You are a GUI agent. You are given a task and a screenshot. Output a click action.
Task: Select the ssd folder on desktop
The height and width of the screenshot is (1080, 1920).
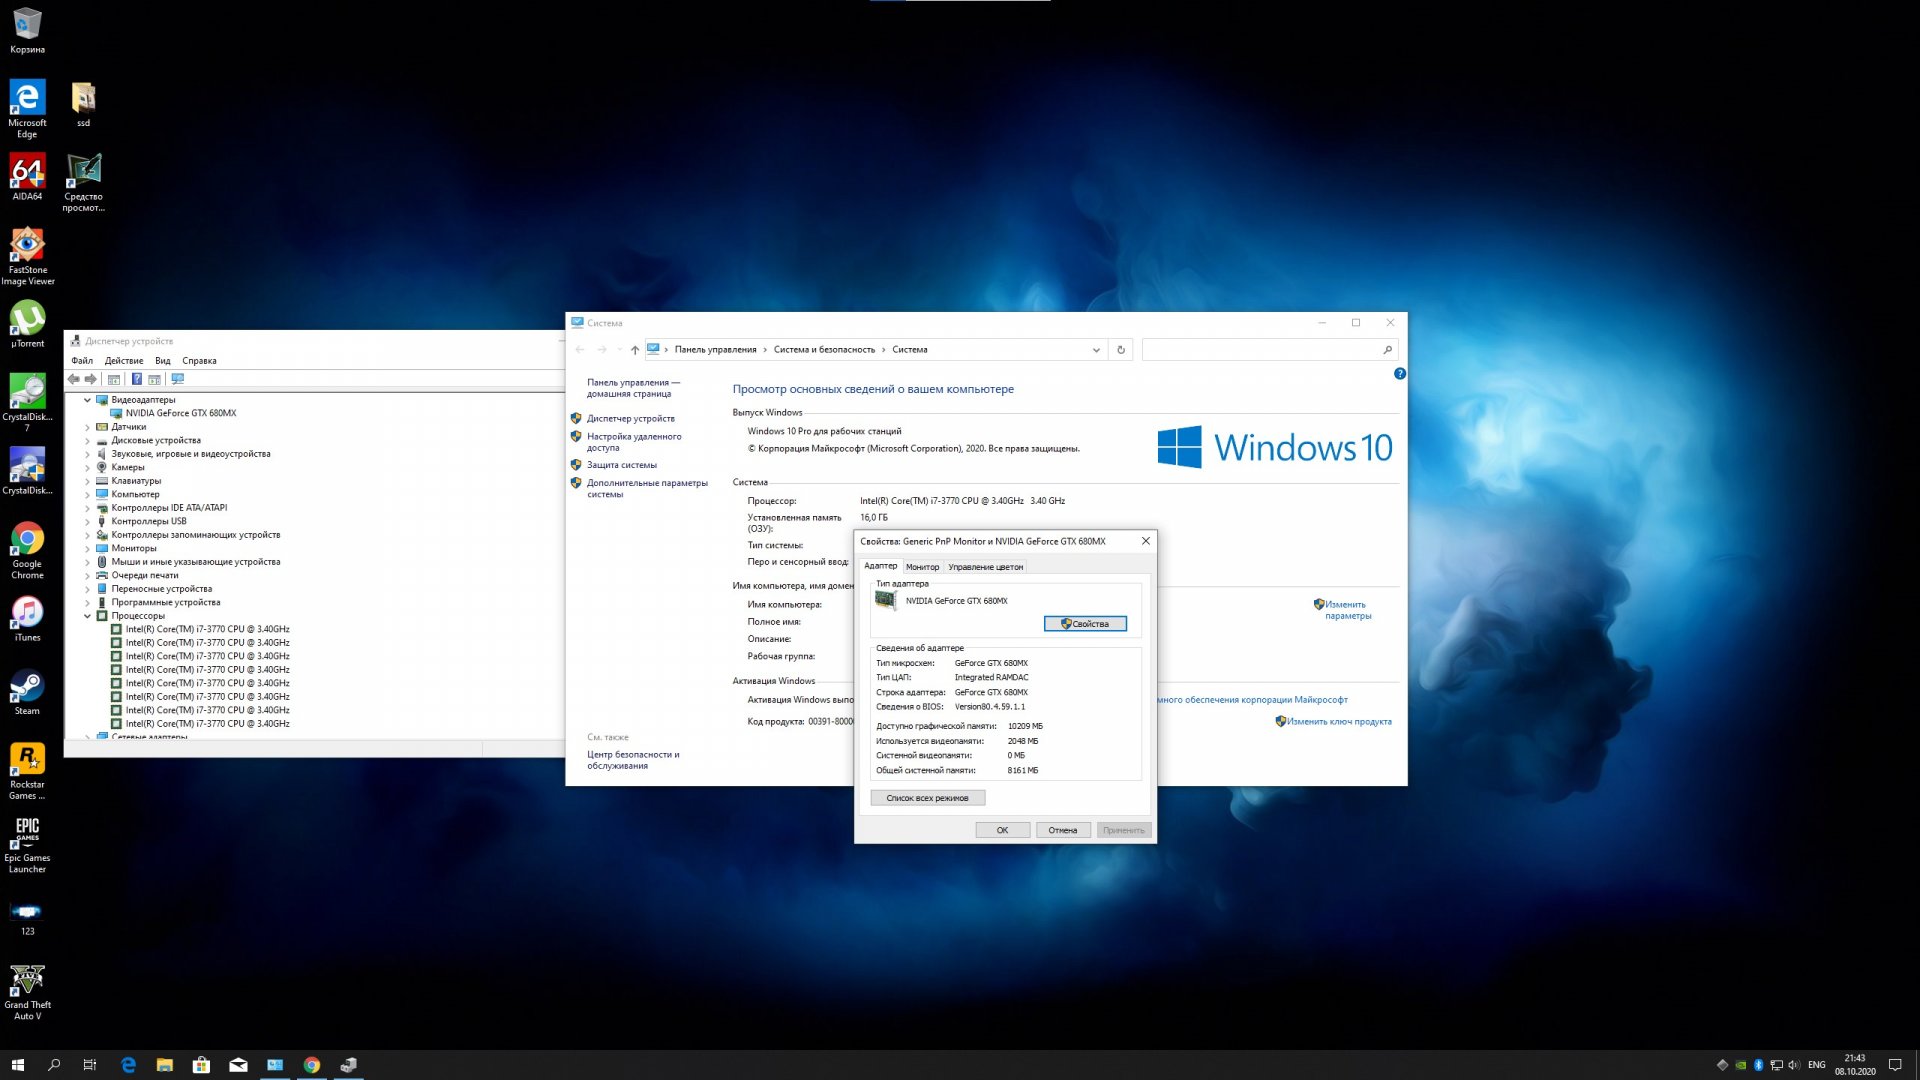(x=83, y=104)
